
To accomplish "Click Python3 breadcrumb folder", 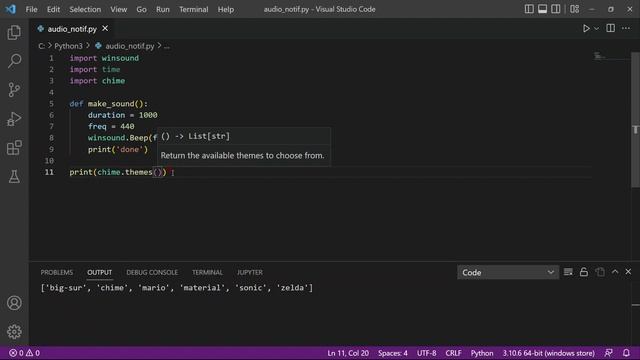I will click(68, 46).
